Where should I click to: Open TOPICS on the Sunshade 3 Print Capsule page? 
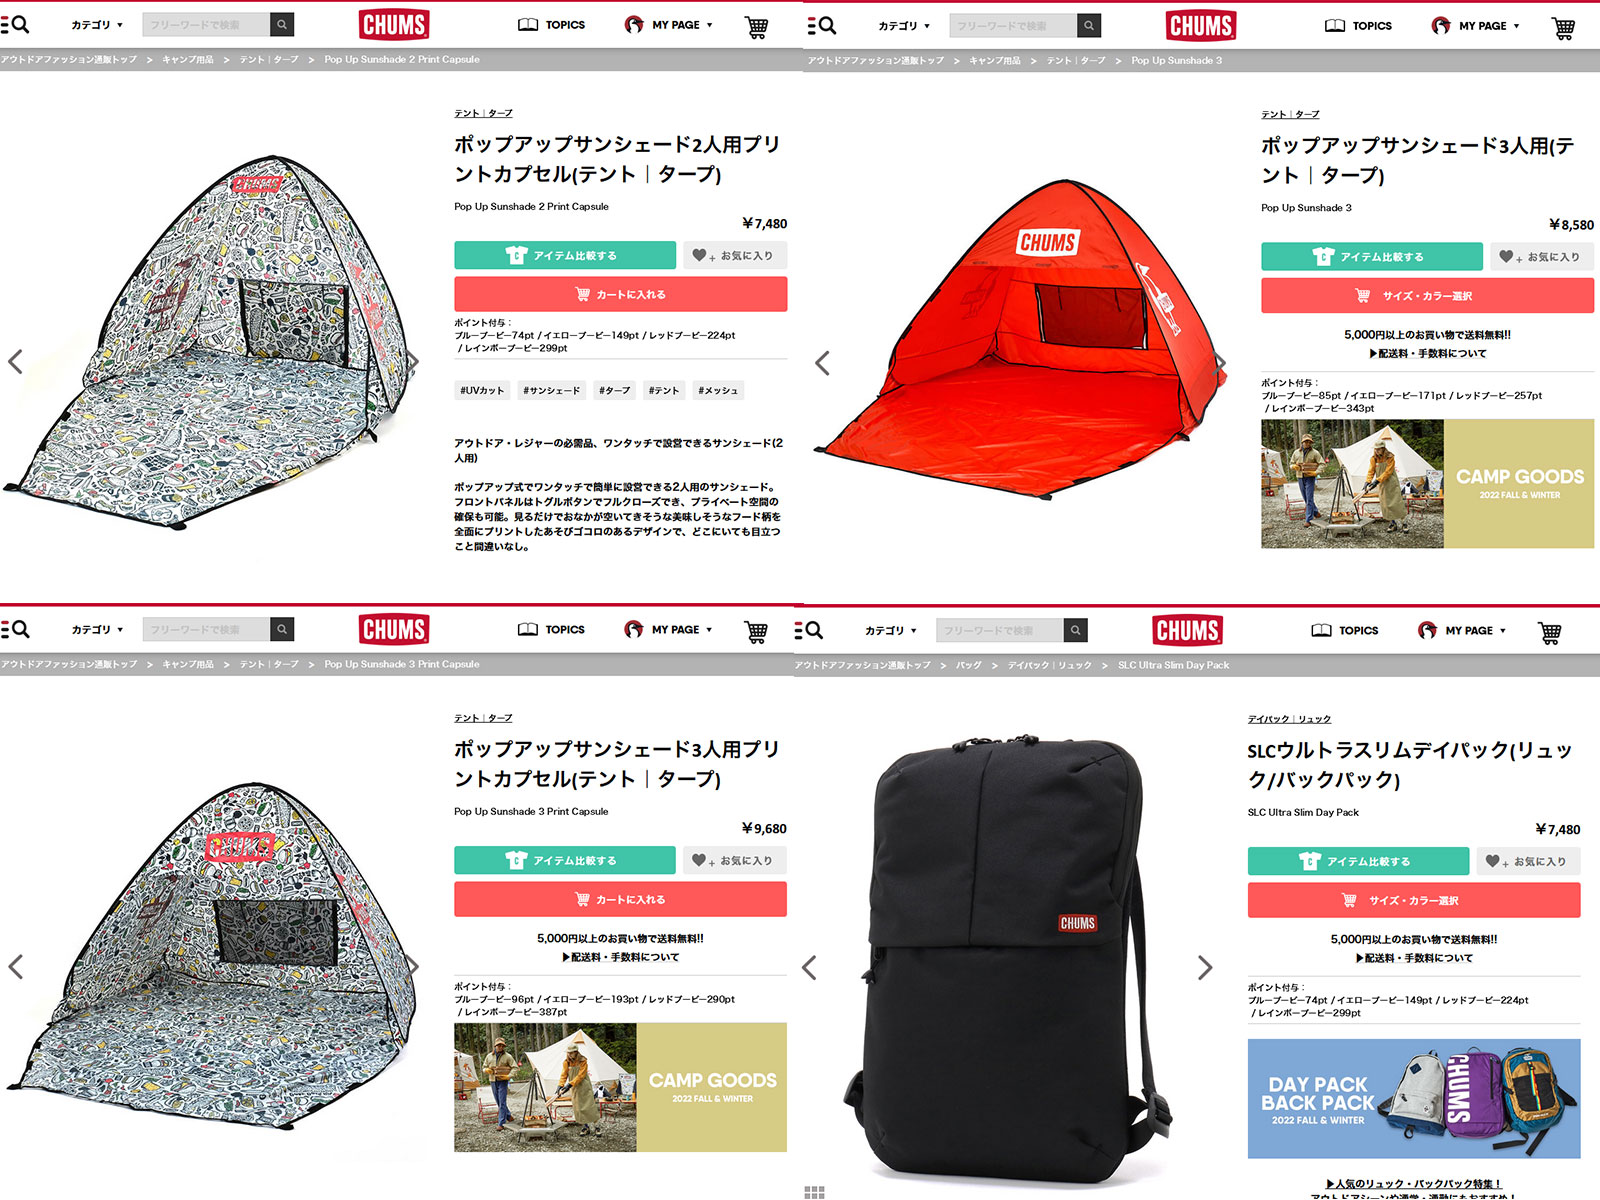tap(552, 630)
